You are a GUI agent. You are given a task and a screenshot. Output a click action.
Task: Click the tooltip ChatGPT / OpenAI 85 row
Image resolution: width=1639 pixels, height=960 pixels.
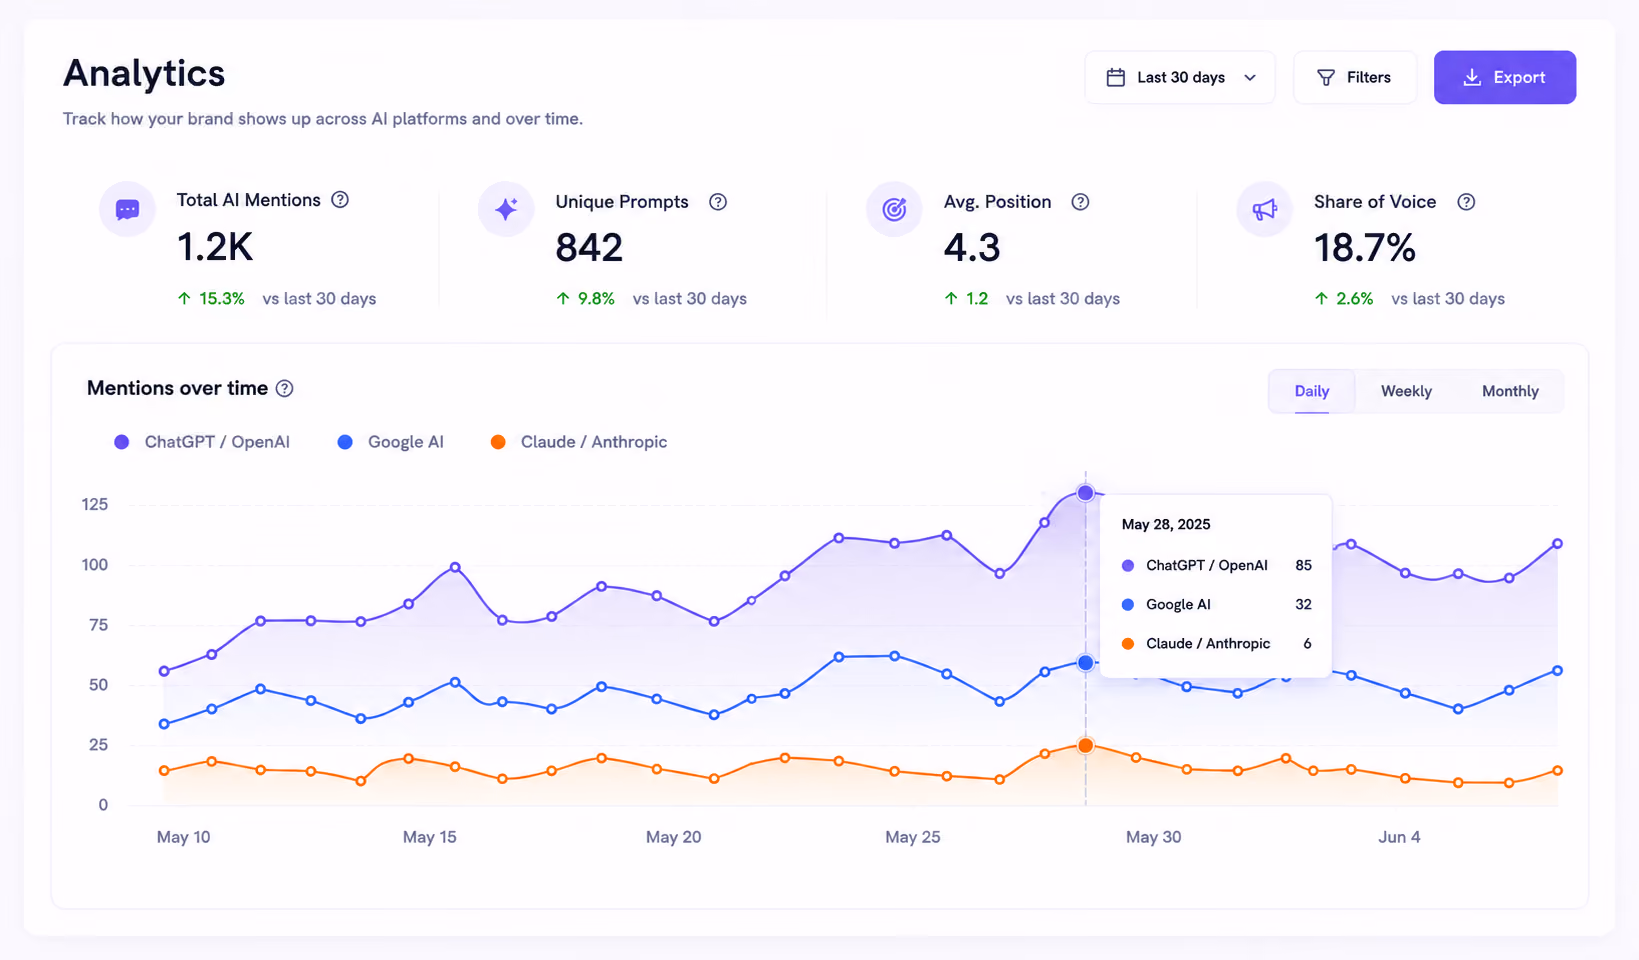pyautogui.click(x=1216, y=566)
